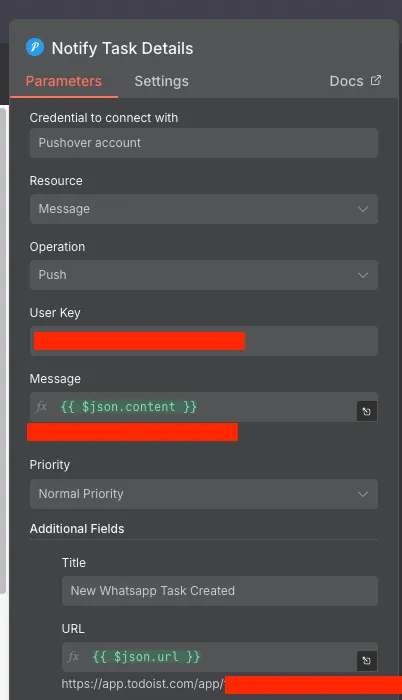Click the Push option in Operation field
Image resolution: width=402 pixels, height=700 pixels.
pos(52,275)
